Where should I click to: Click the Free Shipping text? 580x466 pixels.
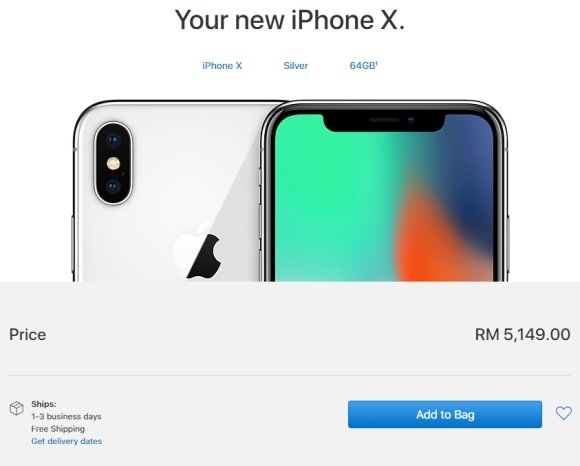tap(58, 429)
